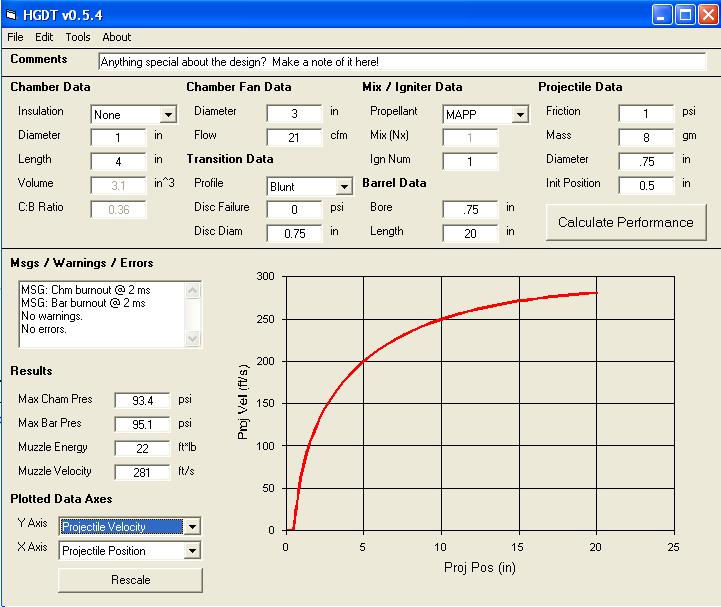Open the File menu

pyautogui.click(x=15, y=37)
